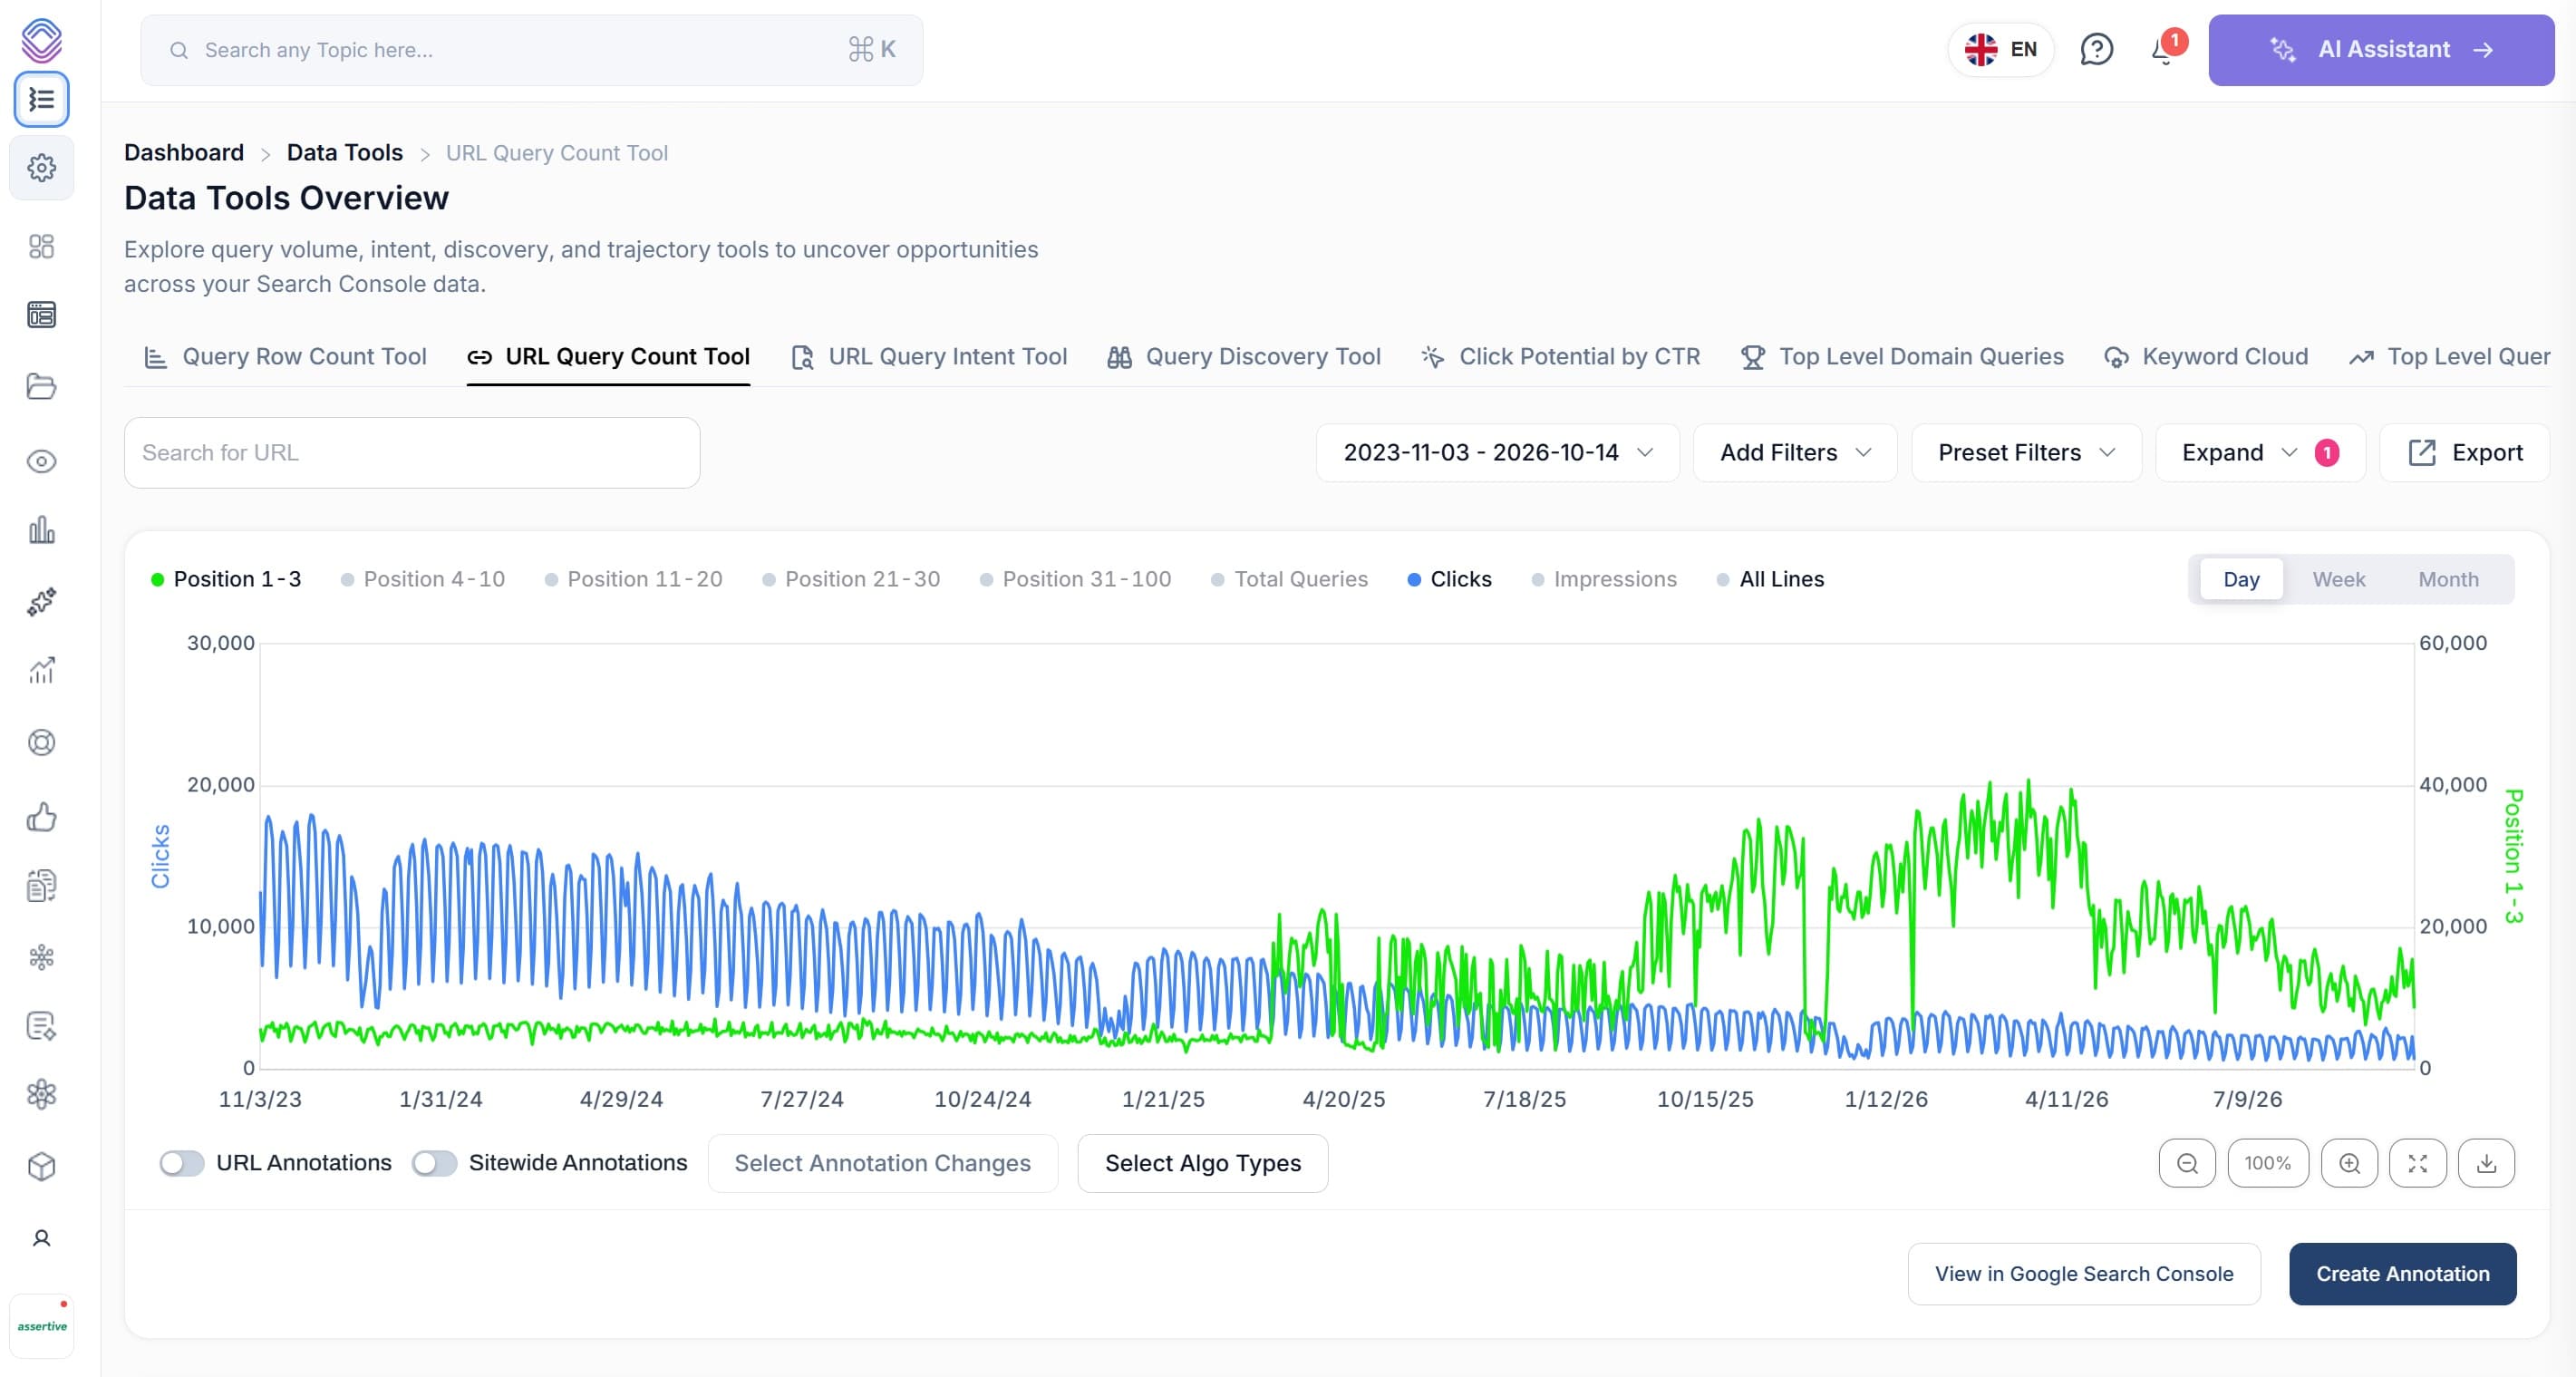
Task: Open notifications bell
Action: coord(2163,49)
